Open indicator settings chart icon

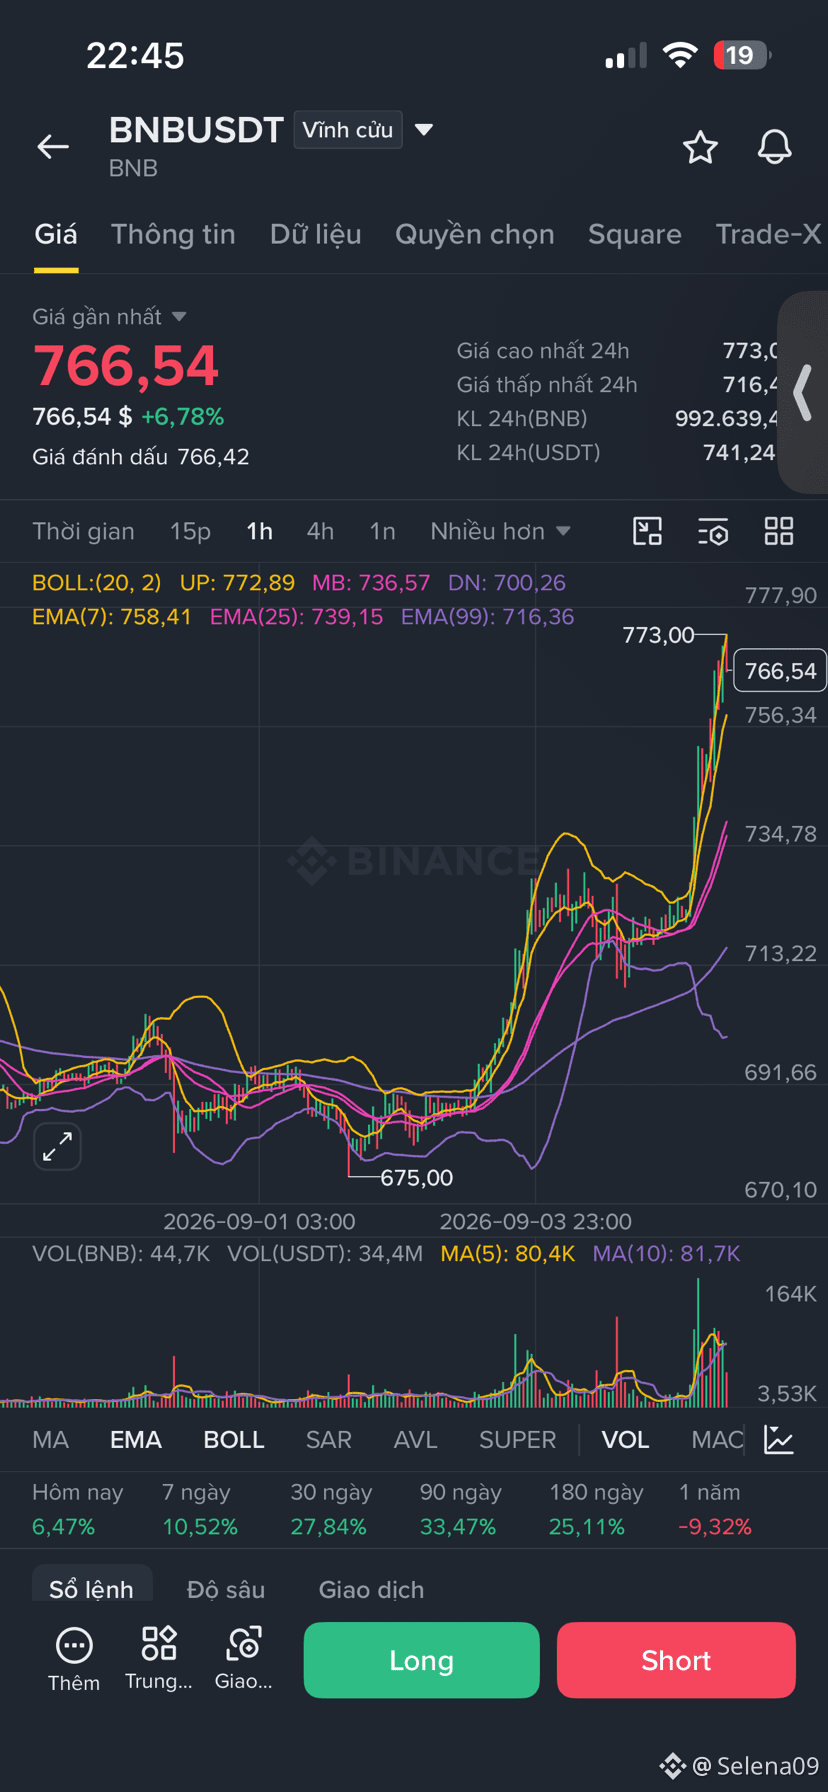[x=779, y=1439]
